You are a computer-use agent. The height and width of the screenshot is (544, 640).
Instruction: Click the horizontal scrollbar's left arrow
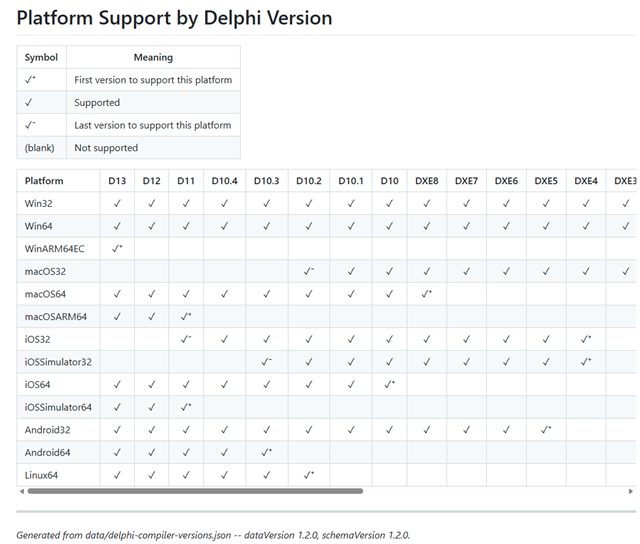point(22,491)
